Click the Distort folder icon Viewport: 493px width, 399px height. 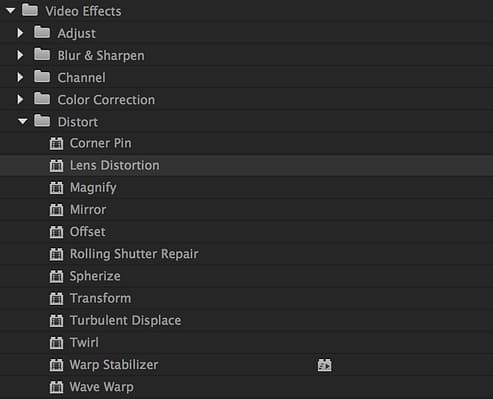42,121
